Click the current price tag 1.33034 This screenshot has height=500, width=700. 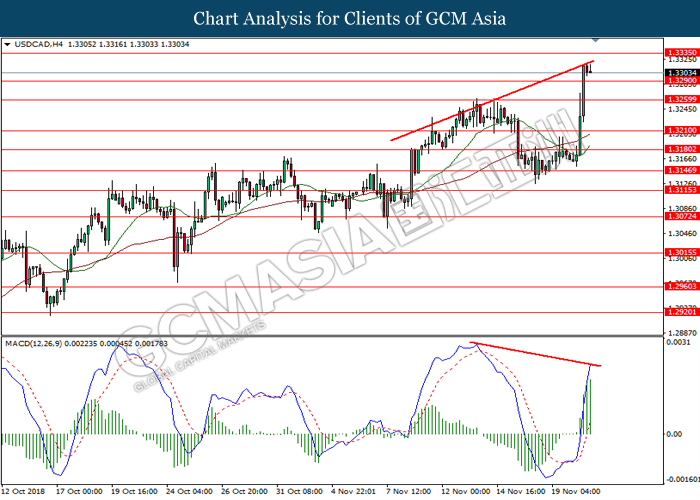point(682,73)
